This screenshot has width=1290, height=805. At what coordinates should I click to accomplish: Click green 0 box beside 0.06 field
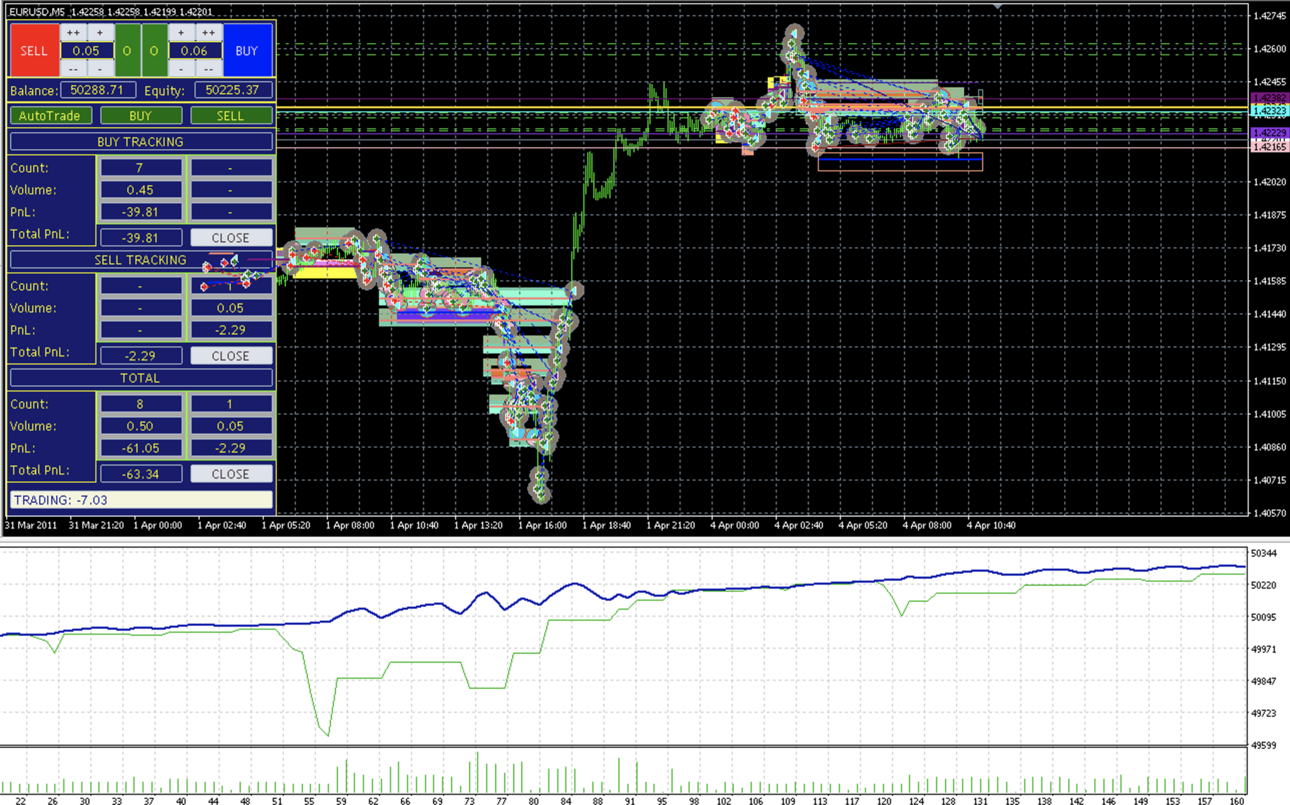(x=154, y=50)
